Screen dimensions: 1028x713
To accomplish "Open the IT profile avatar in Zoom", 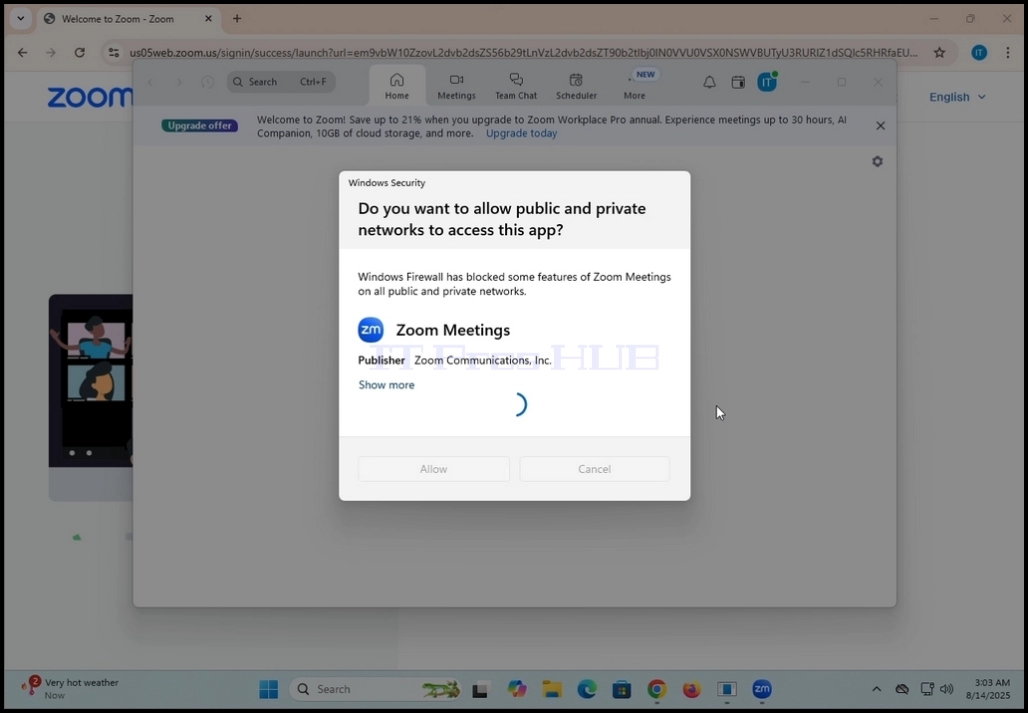I will 767,82.
